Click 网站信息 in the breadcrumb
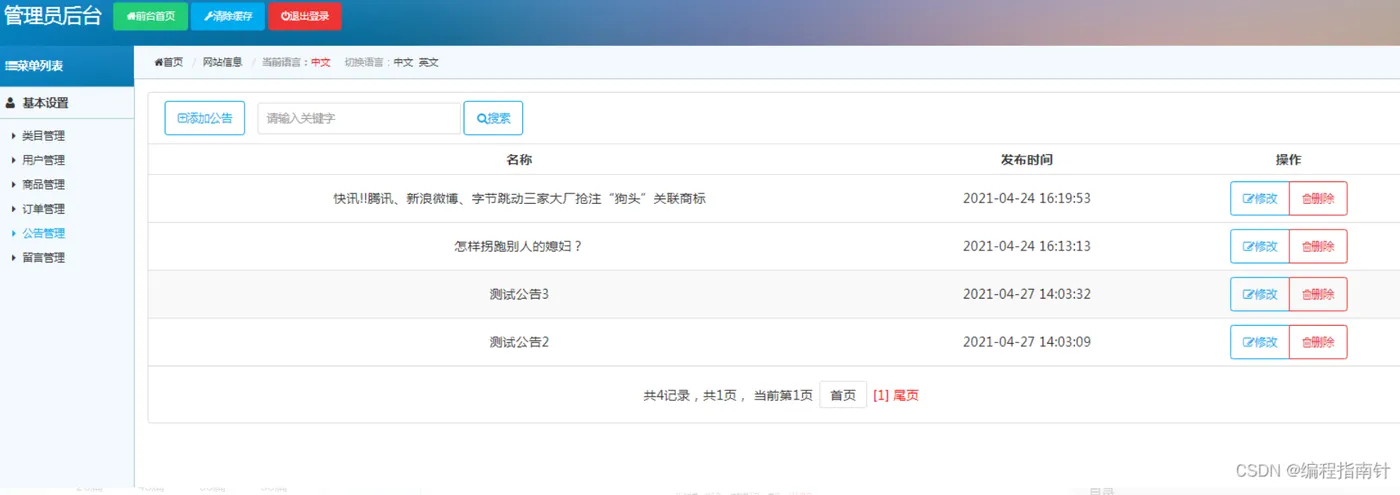This screenshot has height=495, width=1400. coord(222,62)
